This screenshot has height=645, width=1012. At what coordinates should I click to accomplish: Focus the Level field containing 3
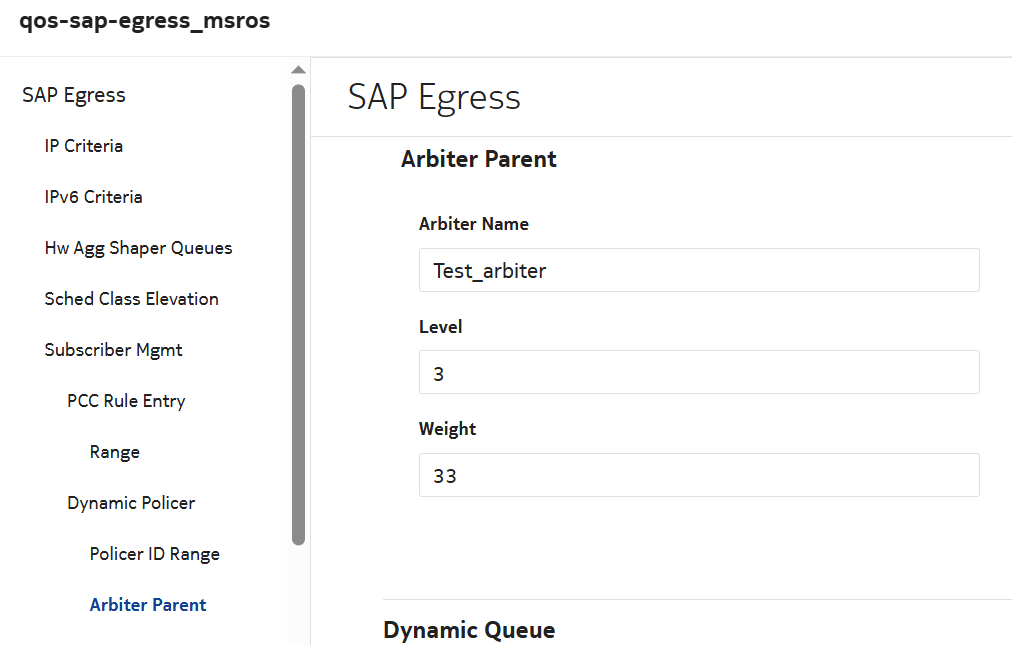click(698, 372)
